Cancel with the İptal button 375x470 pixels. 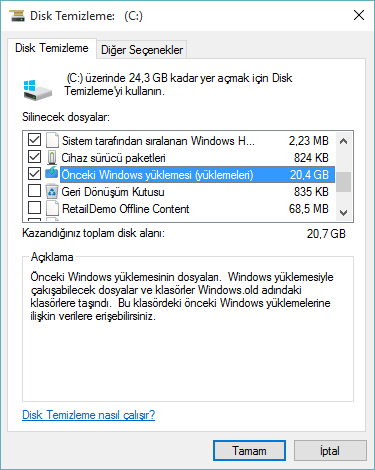330,451
